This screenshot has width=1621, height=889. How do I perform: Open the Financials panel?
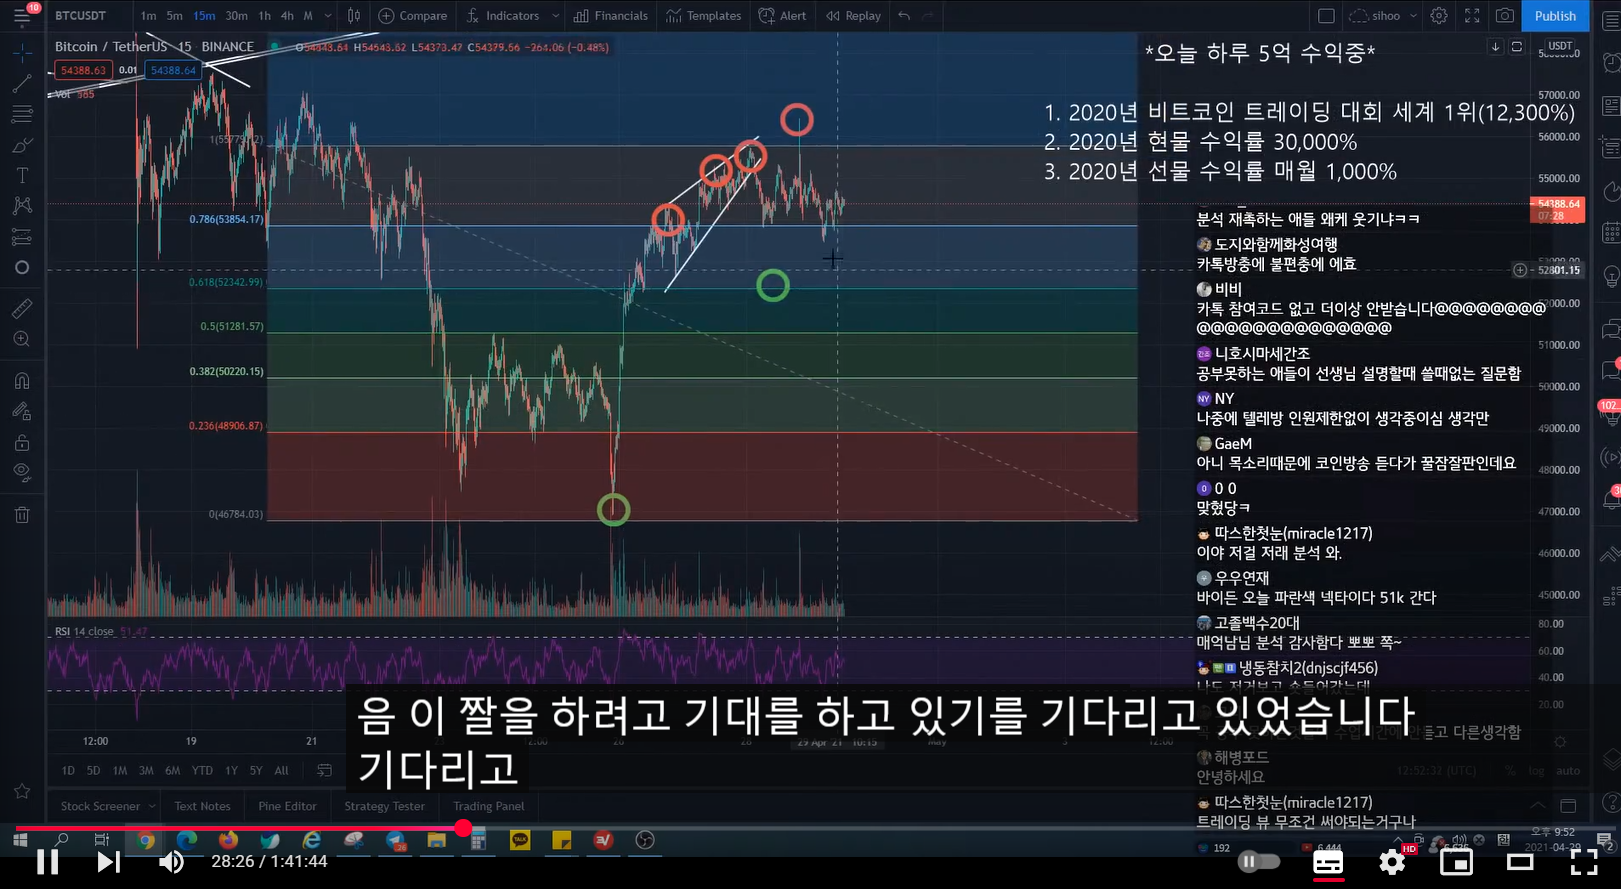(611, 16)
